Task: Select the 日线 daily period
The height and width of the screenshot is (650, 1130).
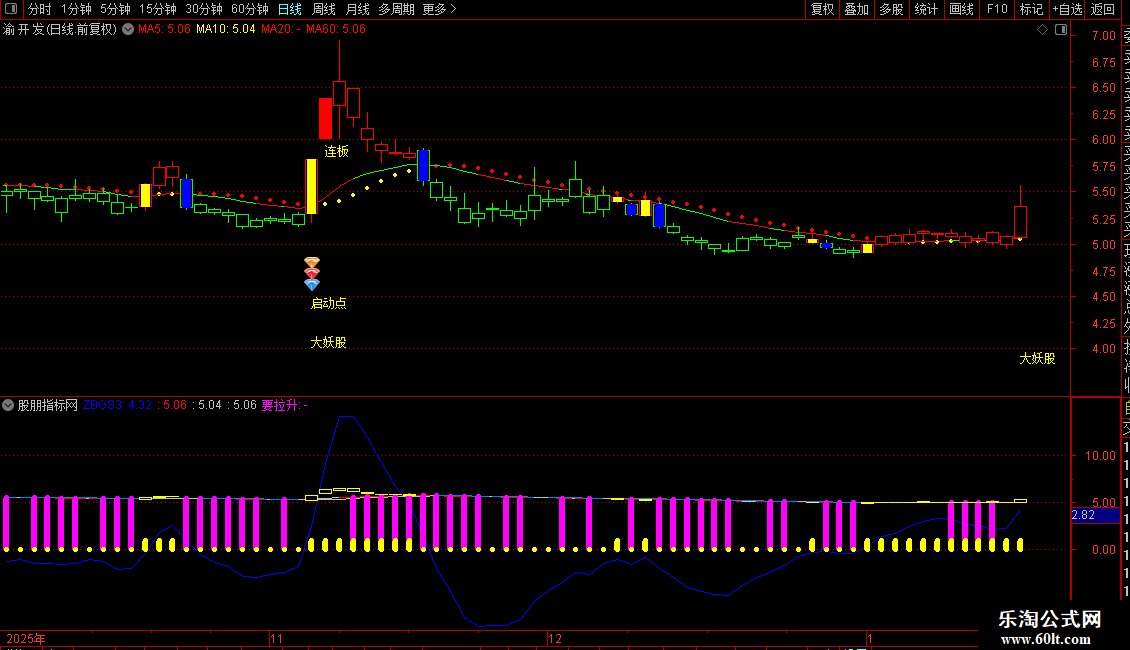Action: (x=290, y=9)
